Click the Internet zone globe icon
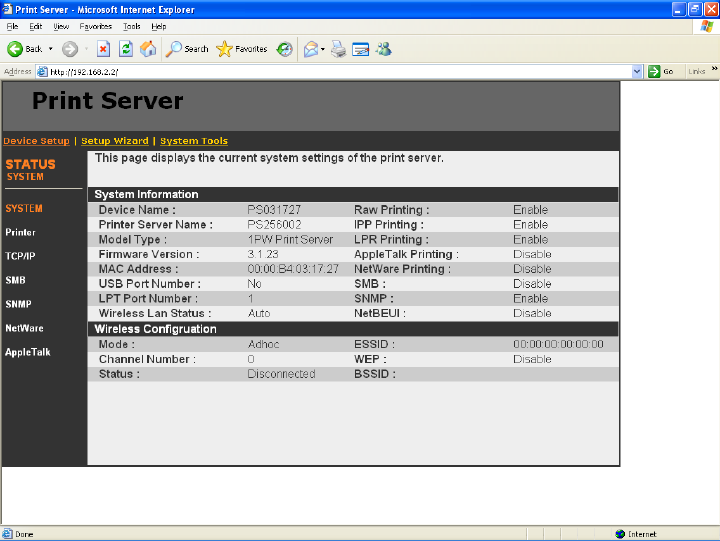 pyautogui.click(x=620, y=534)
